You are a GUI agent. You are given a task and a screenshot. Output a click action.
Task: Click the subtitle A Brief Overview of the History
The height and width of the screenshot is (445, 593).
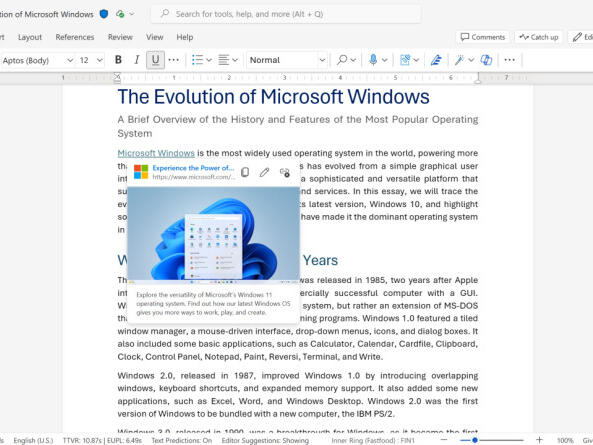coord(298,126)
